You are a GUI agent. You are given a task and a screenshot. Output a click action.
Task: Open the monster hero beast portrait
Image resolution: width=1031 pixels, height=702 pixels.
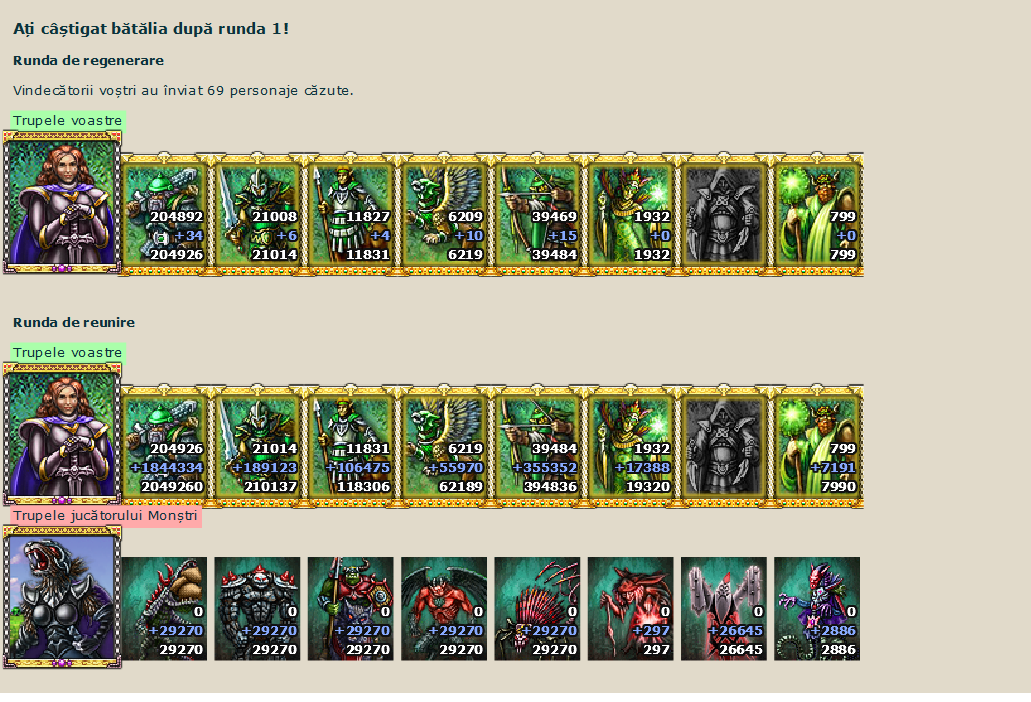tap(62, 597)
